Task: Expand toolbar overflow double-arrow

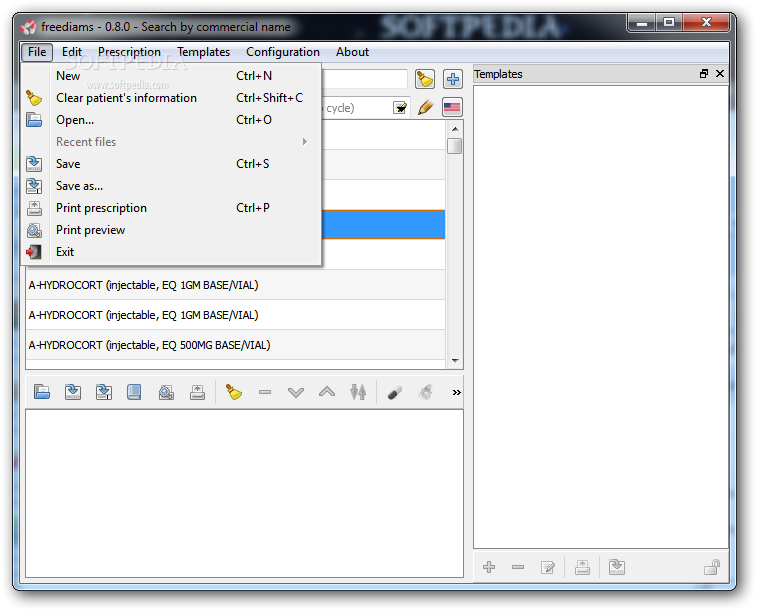Action: click(x=456, y=392)
